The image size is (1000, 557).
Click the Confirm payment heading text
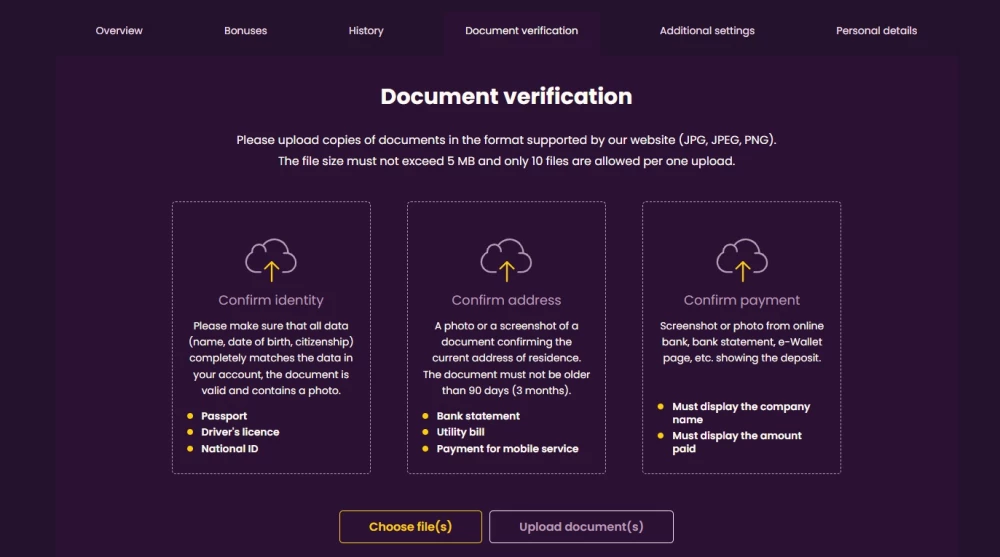[742, 300]
